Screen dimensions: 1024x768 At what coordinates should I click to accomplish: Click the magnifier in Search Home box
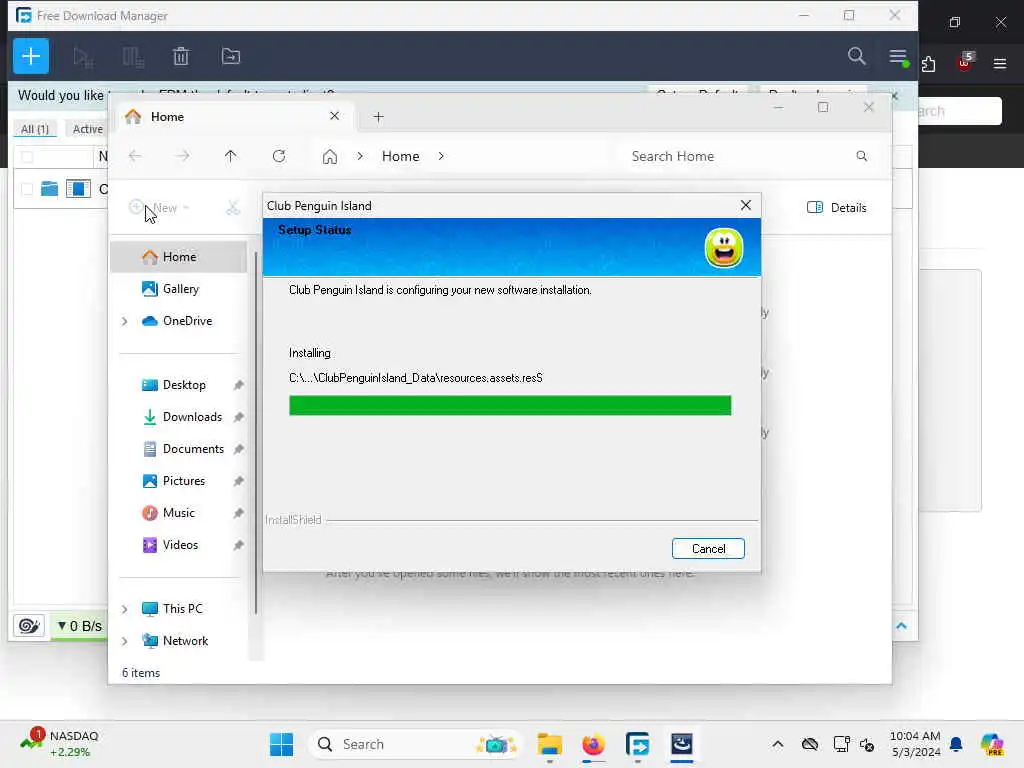click(x=861, y=156)
